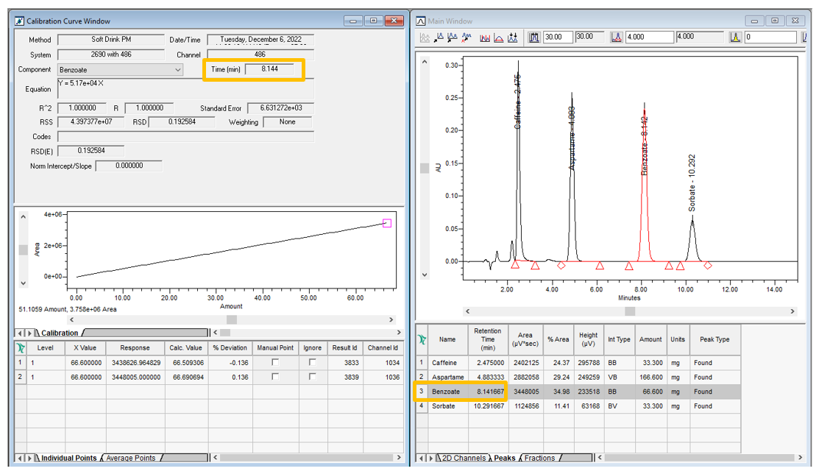Click the calibration plot horizontal scrollbar thumb
This screenshot has height=474, width=816.
click(x=232, y=319)
